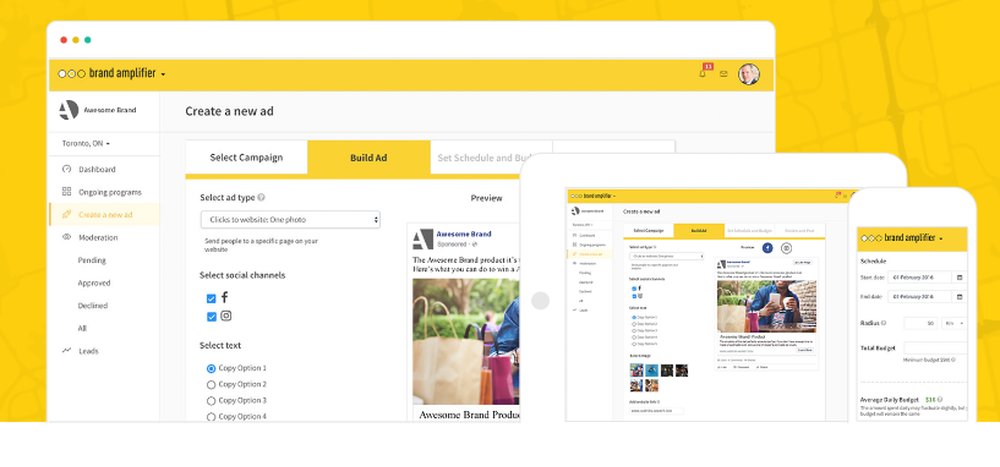Click the Create a new ad rocket icon, desktop sidebar

click(x=66, y=214)
